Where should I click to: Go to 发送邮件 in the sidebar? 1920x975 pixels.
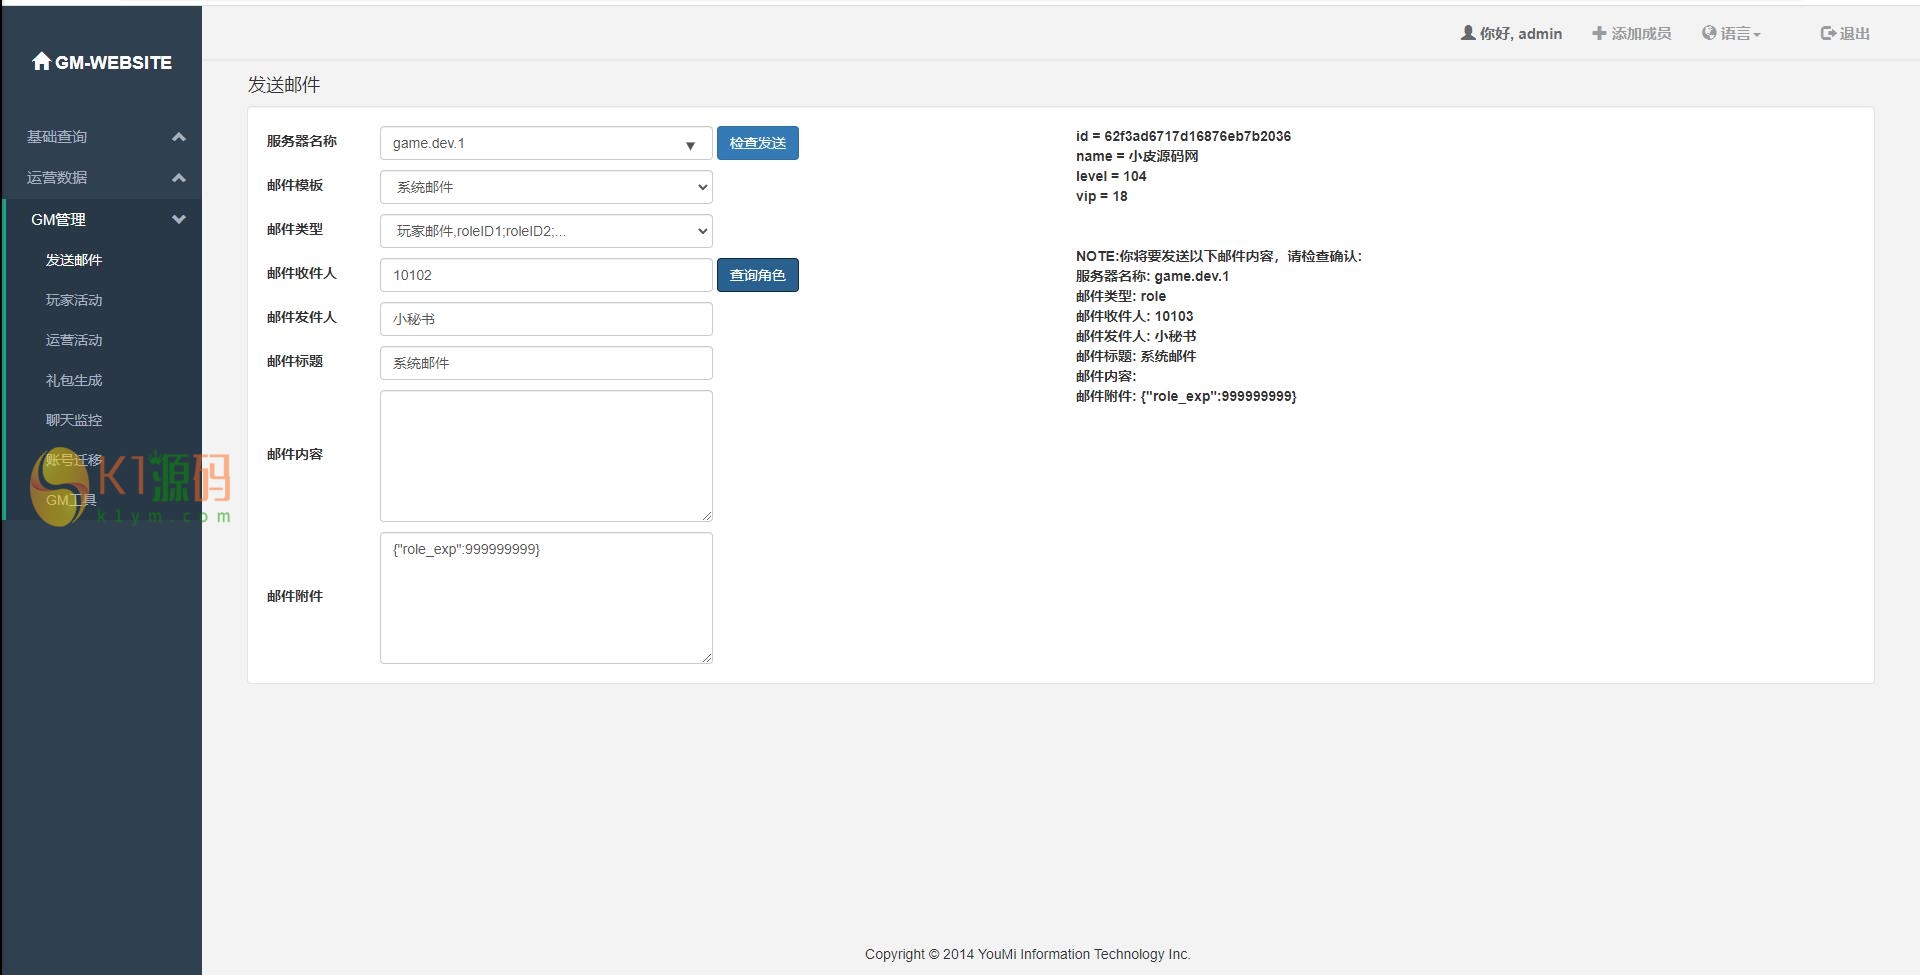pyautogui.click(x=74, y=260)
